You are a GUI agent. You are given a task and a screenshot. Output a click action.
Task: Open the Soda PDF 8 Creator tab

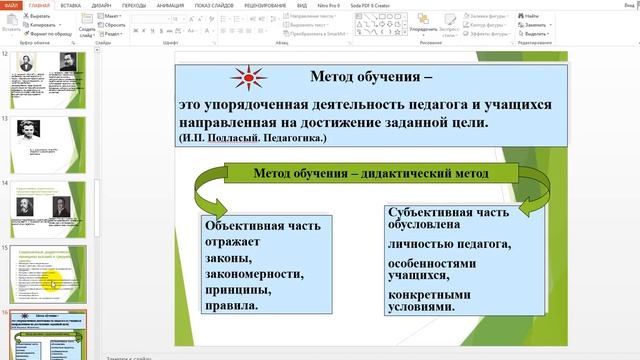370,6
